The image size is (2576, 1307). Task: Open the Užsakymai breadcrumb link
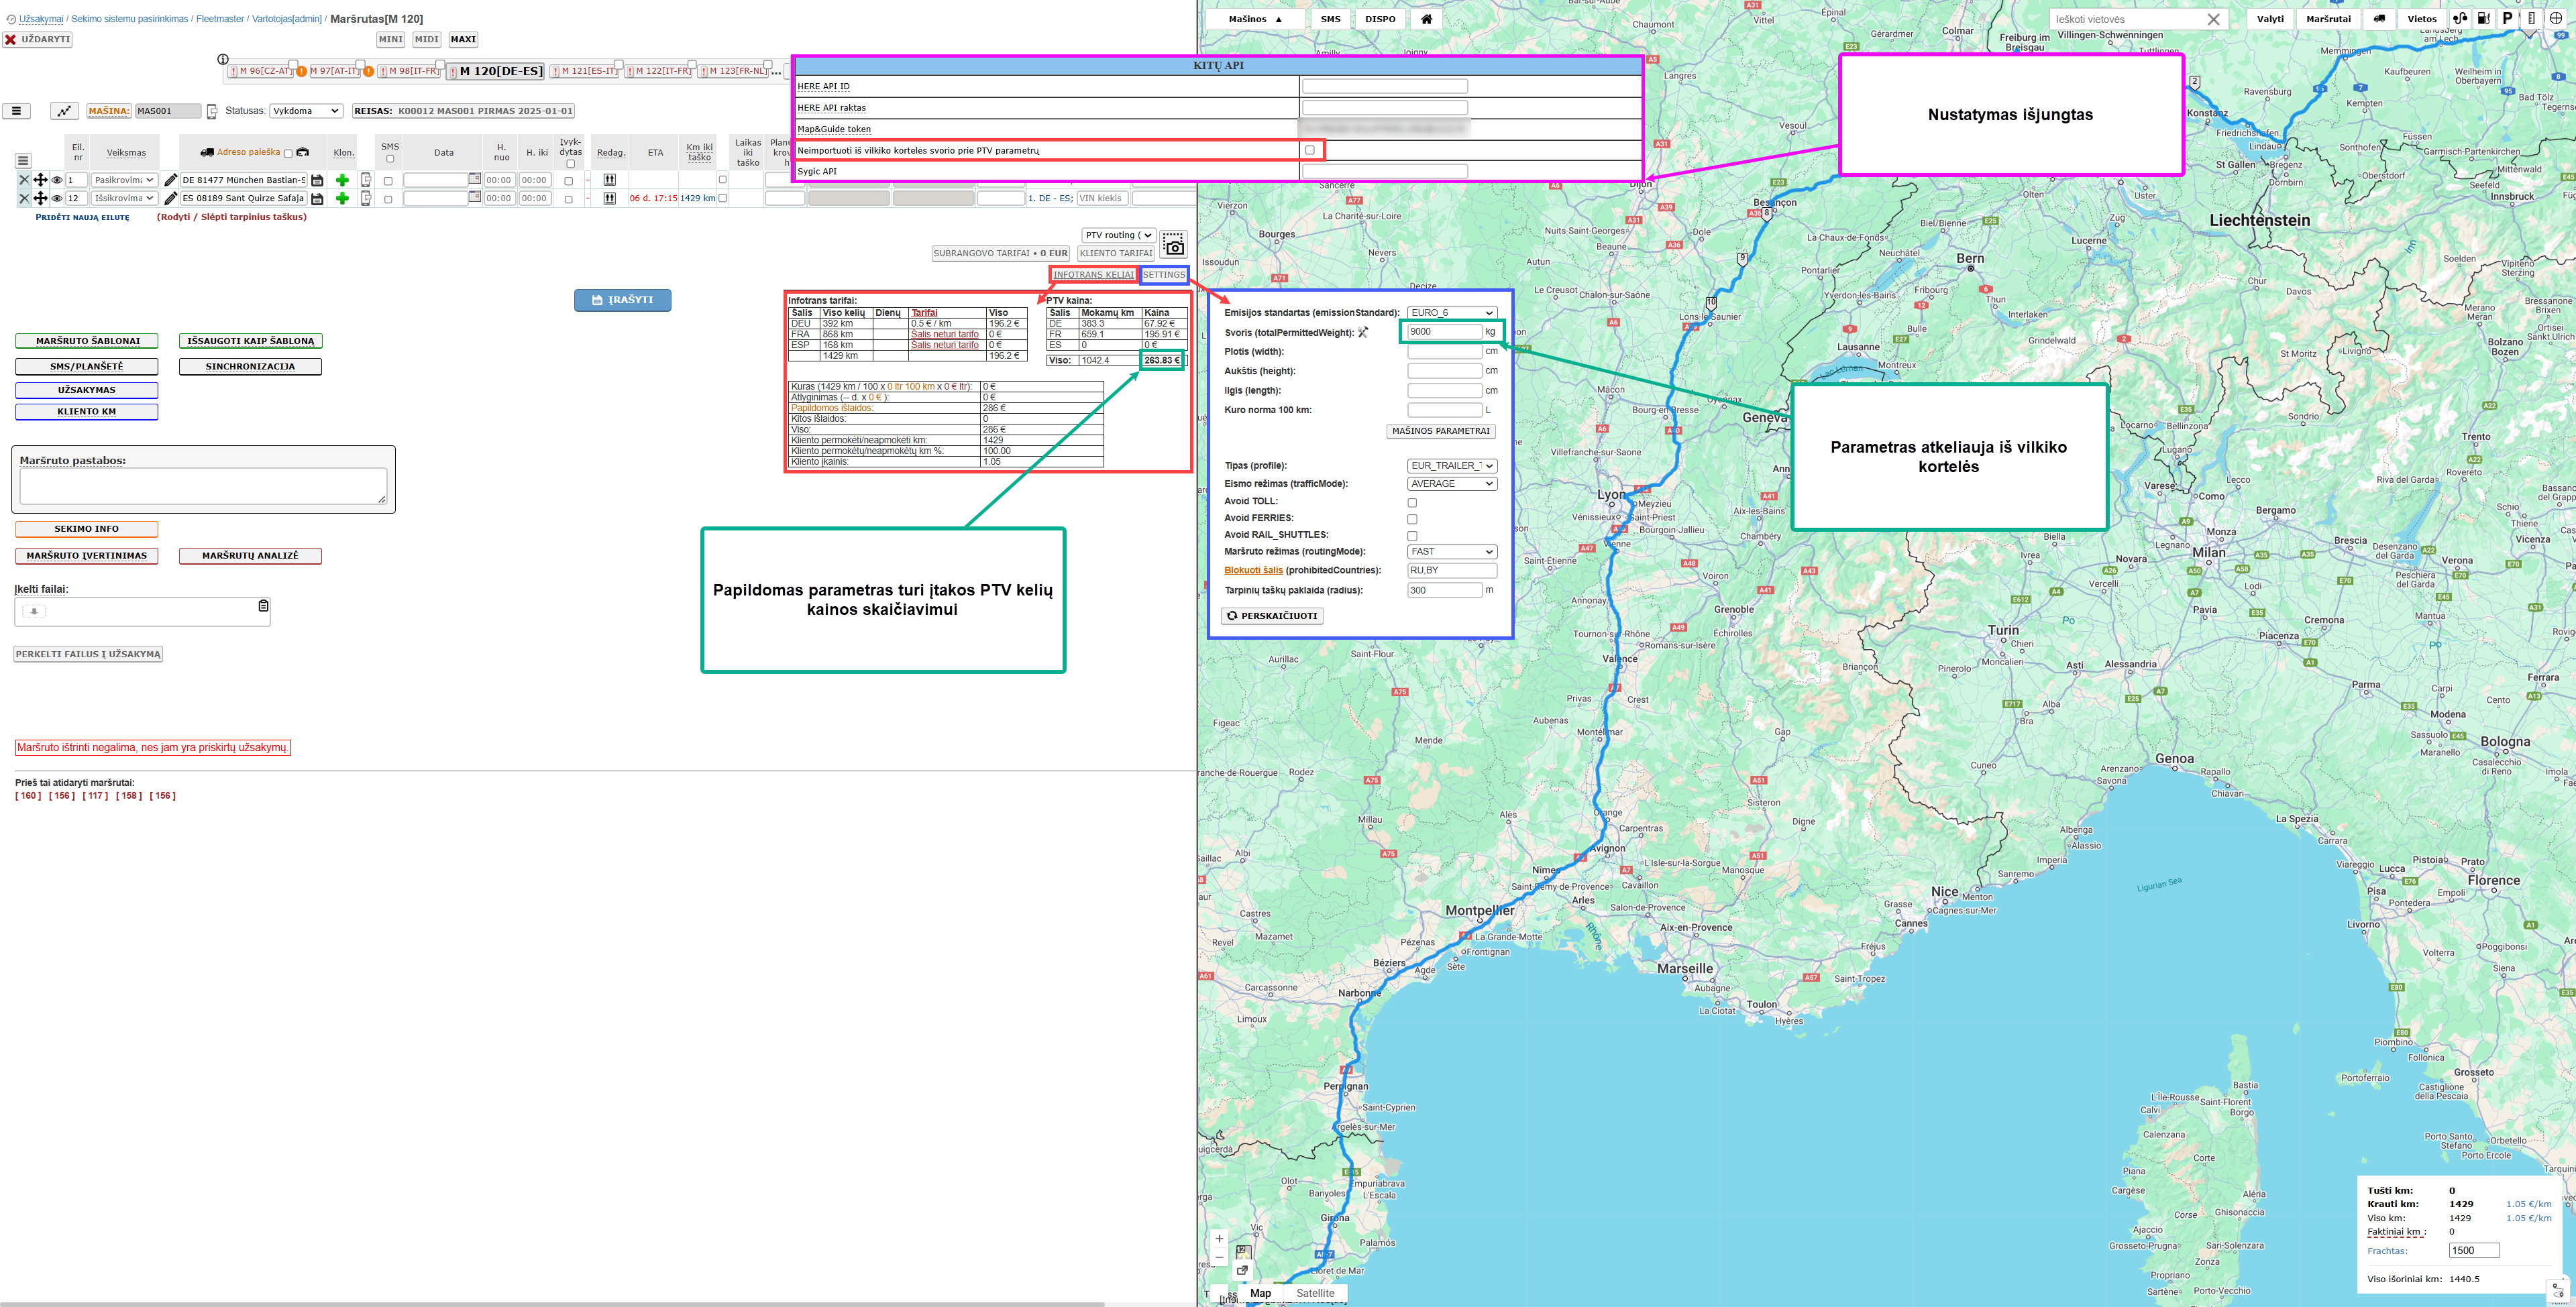pyautogui.click(x=41, y=19)
